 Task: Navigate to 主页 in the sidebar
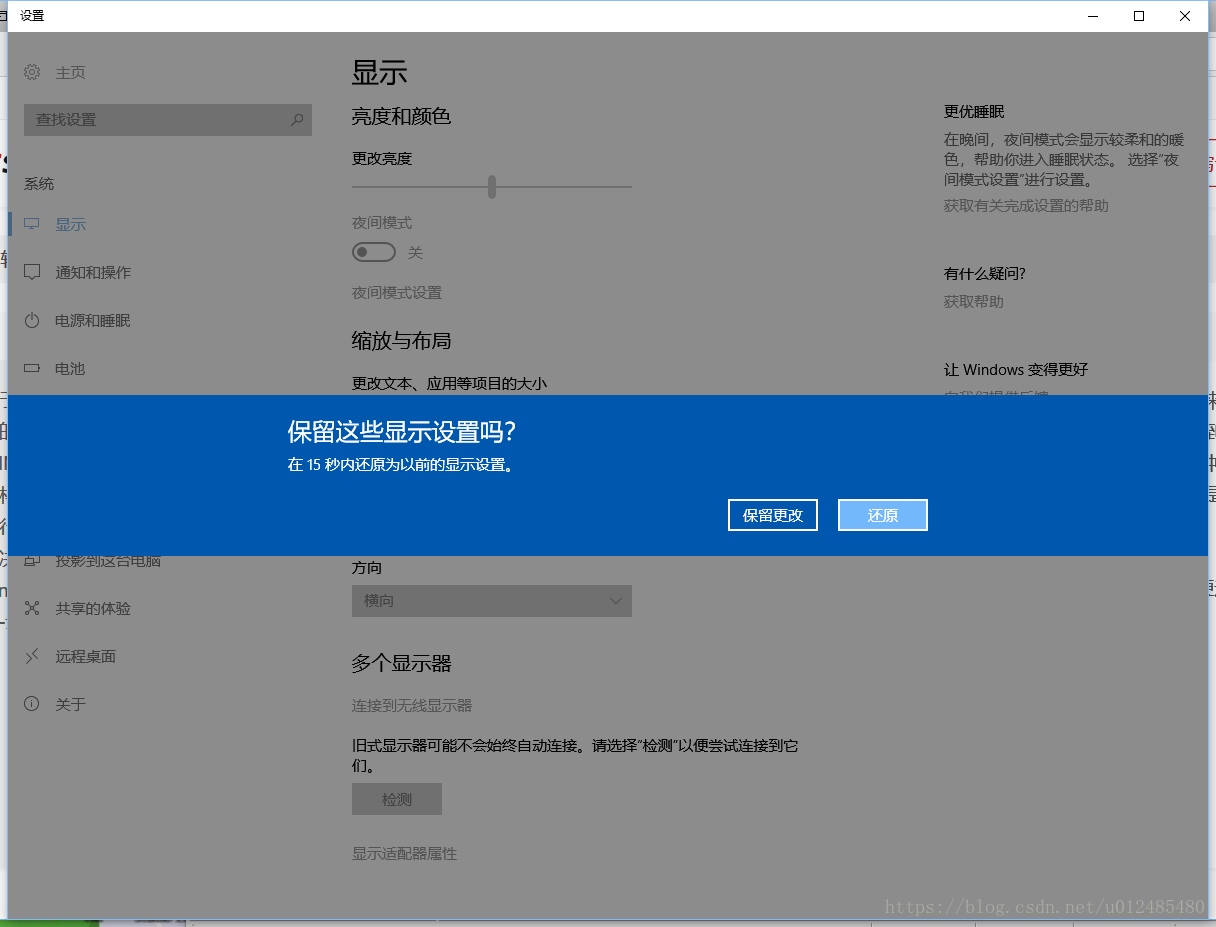(x=70, y=72)
